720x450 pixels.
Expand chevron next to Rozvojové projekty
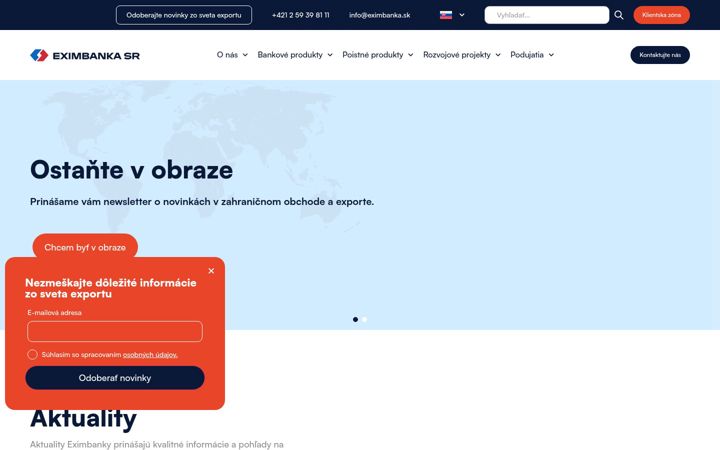[498, 55]
